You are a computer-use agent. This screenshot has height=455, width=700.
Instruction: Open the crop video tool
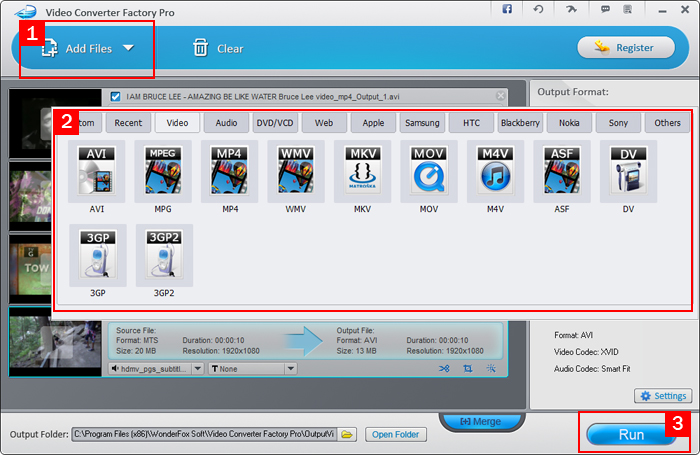[467, 368]
